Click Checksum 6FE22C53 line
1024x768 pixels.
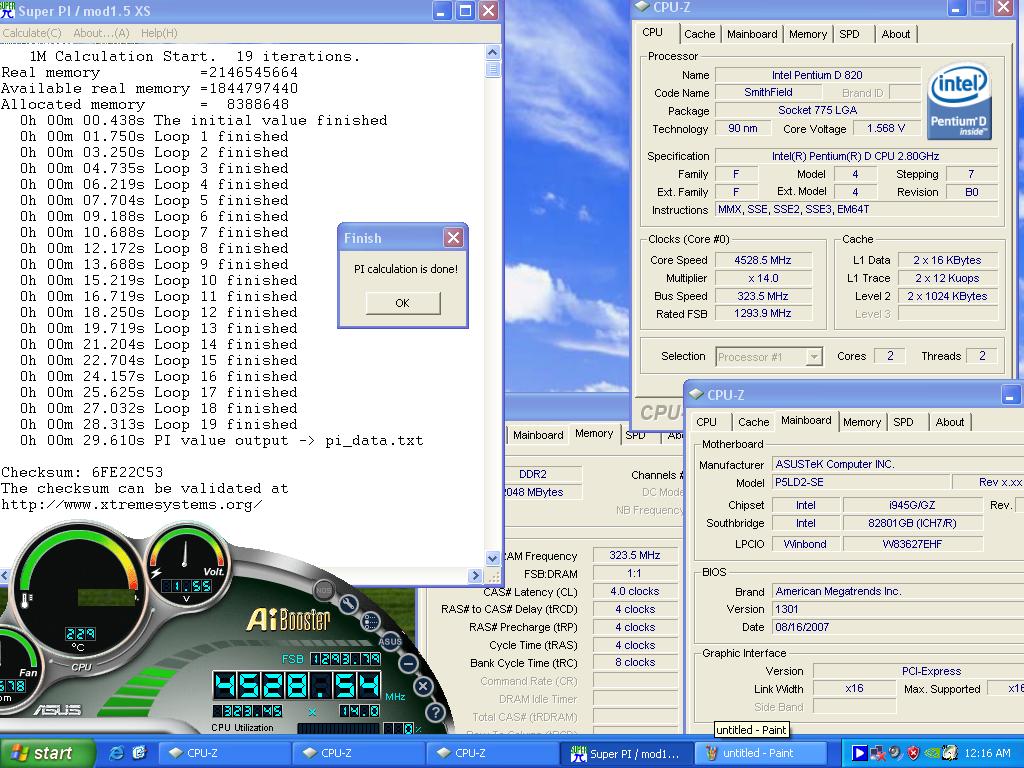pyautogui.click(x=82, y=472)
